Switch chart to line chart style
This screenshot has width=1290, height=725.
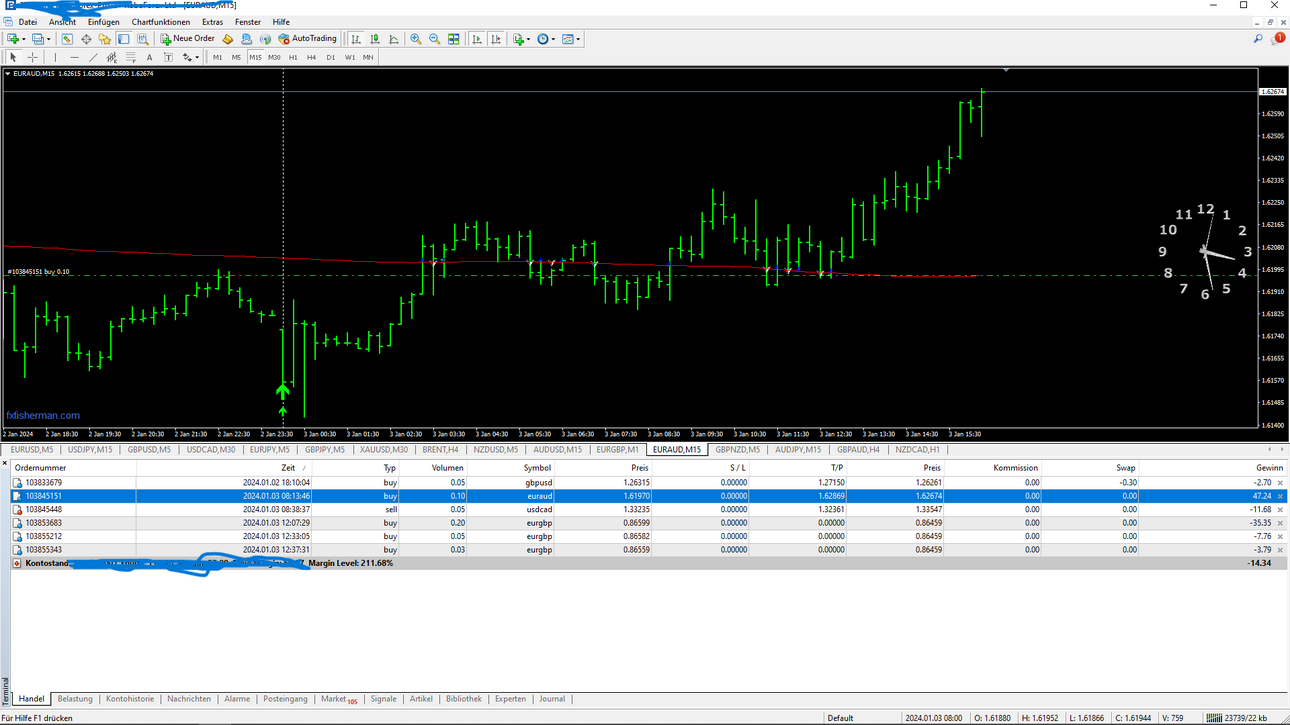pos(394,39)
